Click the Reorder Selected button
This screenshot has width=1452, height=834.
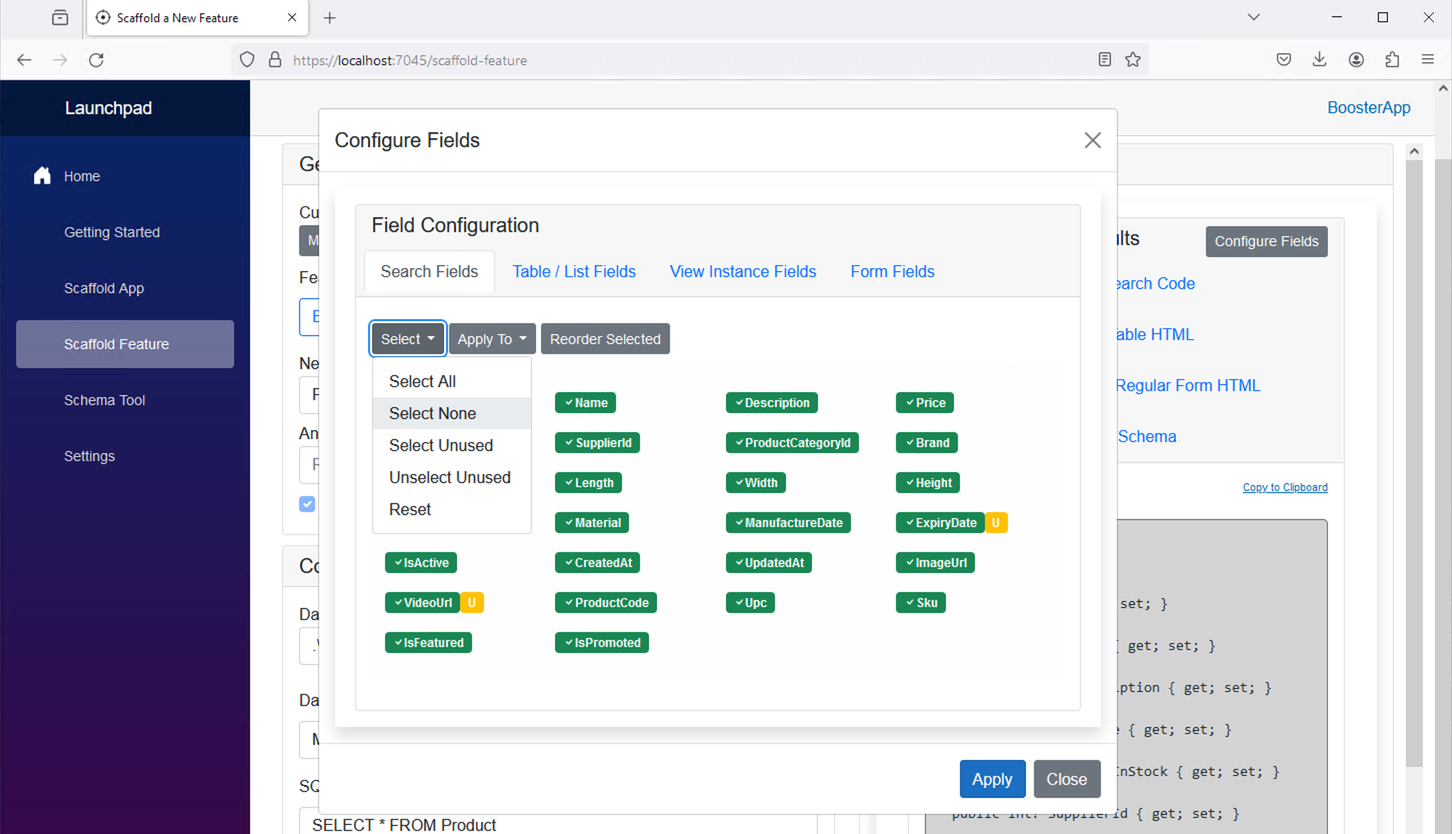tap(605, 339)
